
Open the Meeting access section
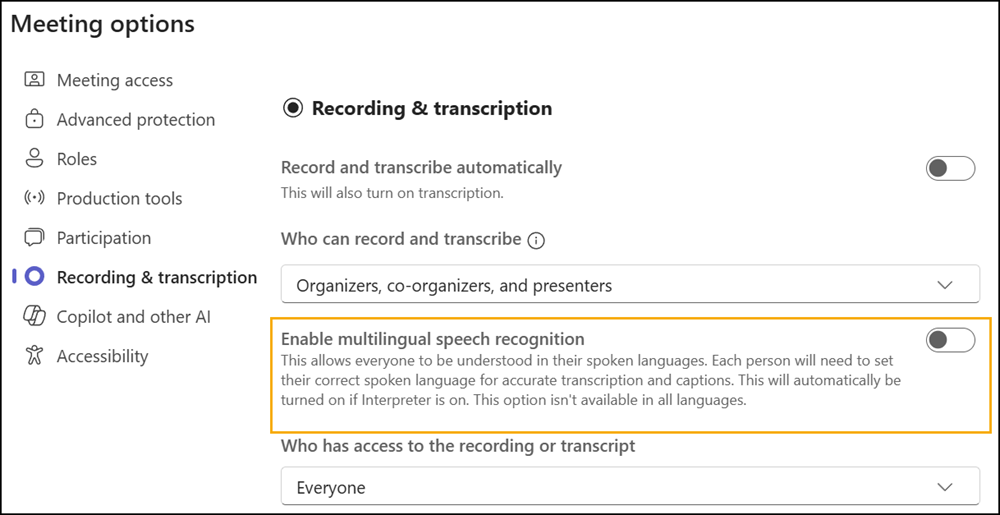point(114,80)
